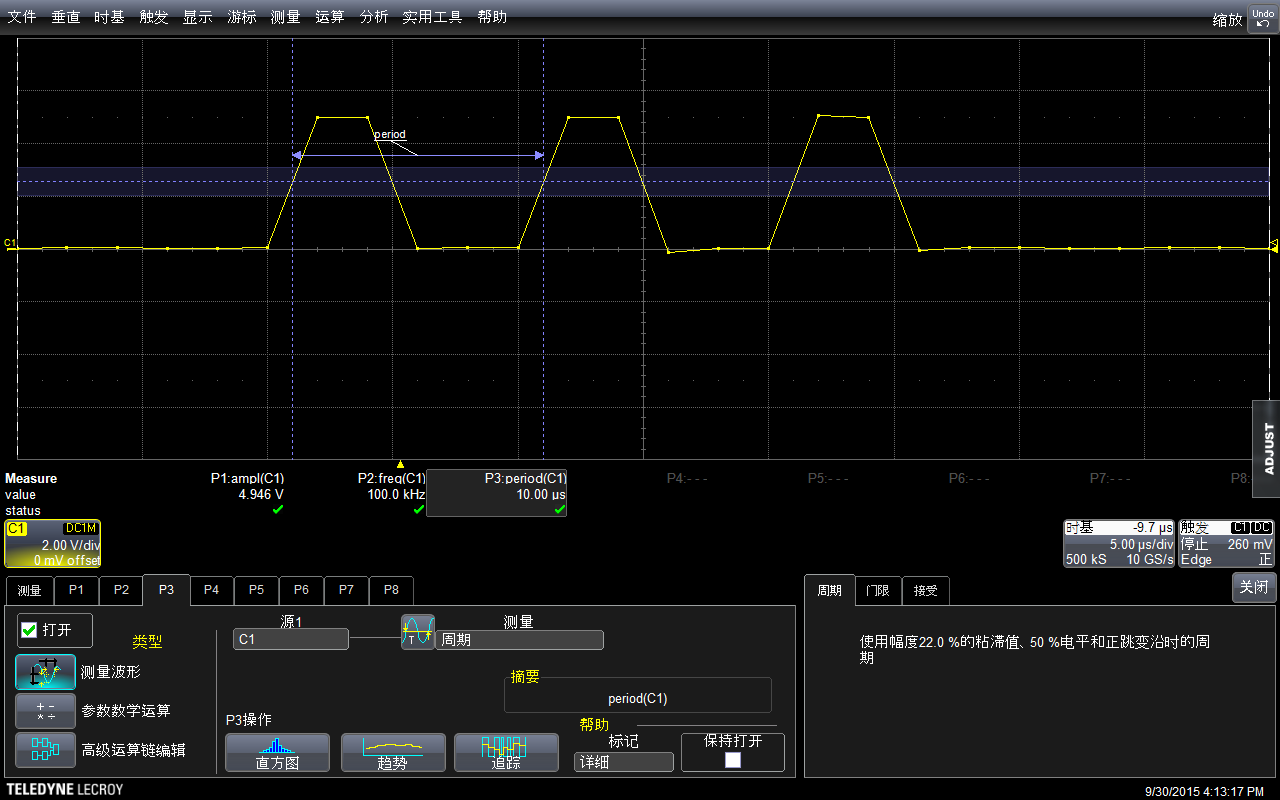Toggle the 打开 checkbox

click(x=29, y=630)
